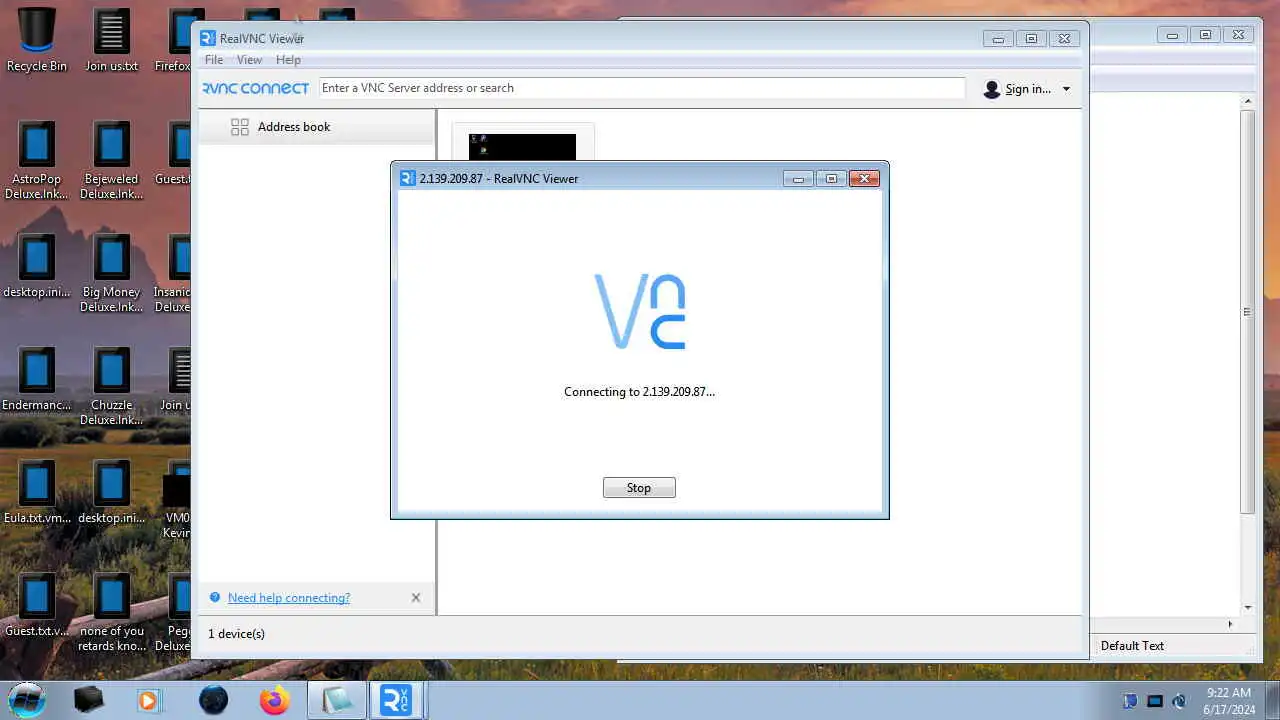
Task: Select the AstroPop Deluxe shortcut icon
Action: (x=37, y=160)
